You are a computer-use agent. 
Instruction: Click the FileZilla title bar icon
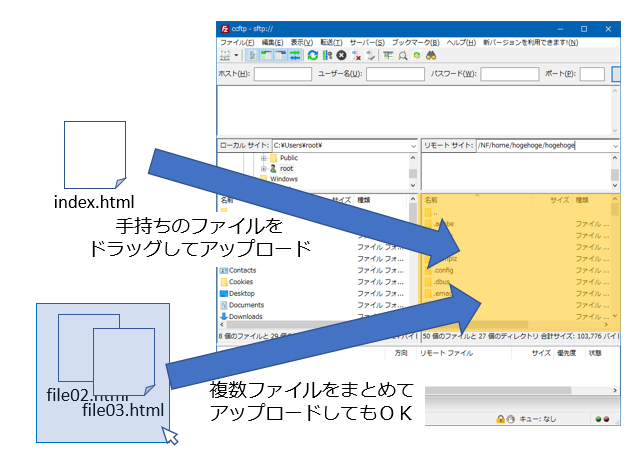tap(225, 29)
